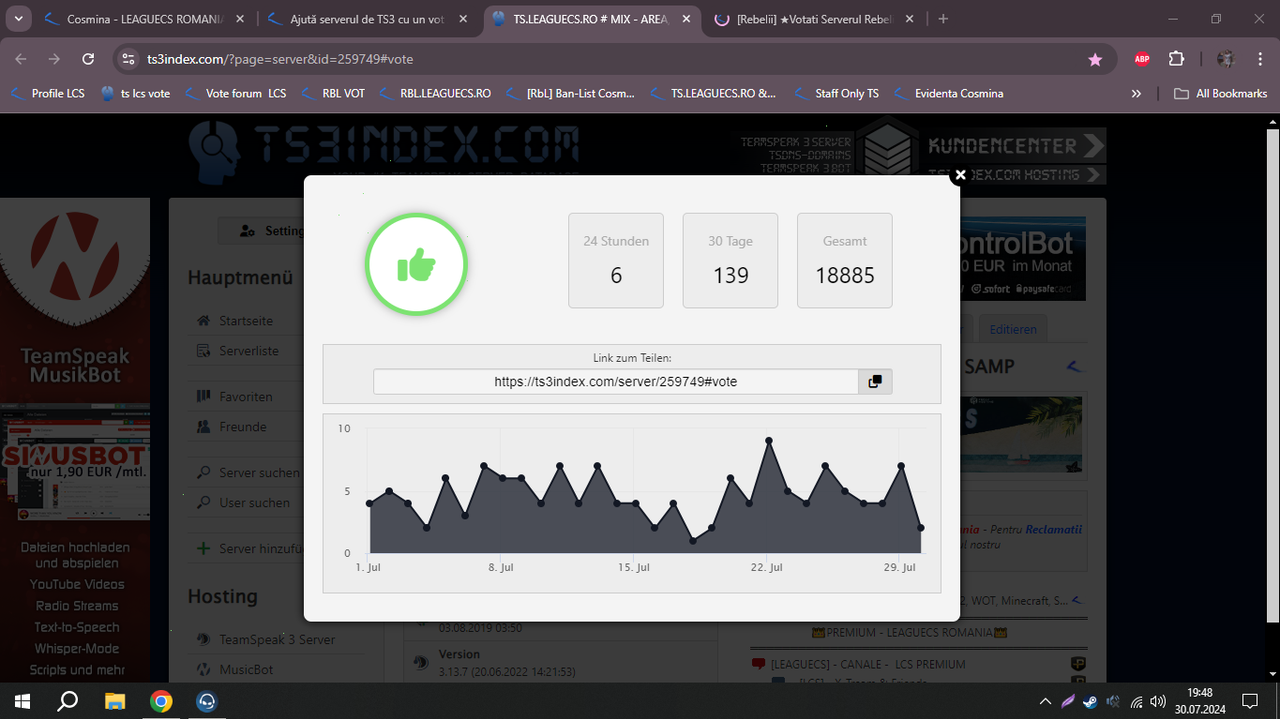
Task: Expand hidden bookmarks with chevron
Action: 1136,93
